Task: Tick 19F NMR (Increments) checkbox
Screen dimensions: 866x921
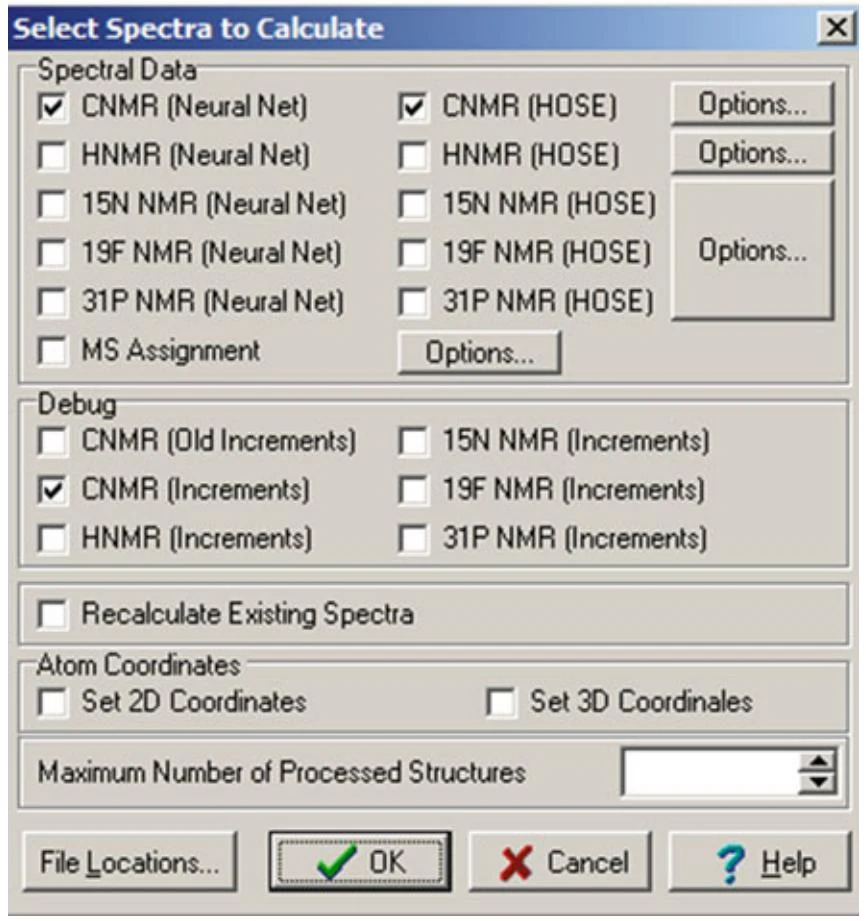Action: pos(413,490)
